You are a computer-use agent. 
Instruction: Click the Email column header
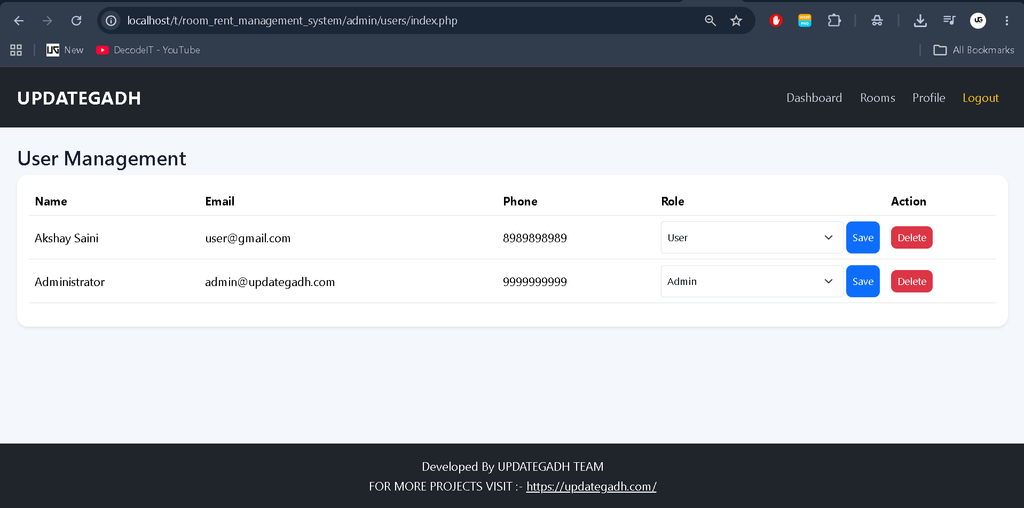219,201
